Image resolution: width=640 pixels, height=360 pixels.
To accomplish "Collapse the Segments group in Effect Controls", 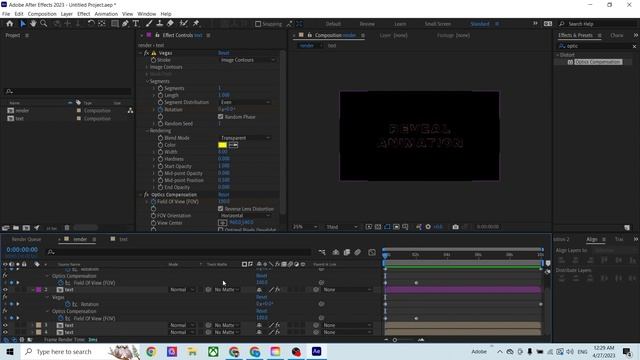I will click(x=147, y=81).
